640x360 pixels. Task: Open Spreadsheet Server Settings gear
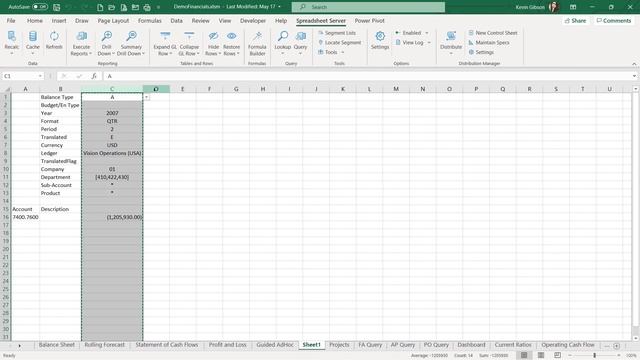(x=380, y=41)
